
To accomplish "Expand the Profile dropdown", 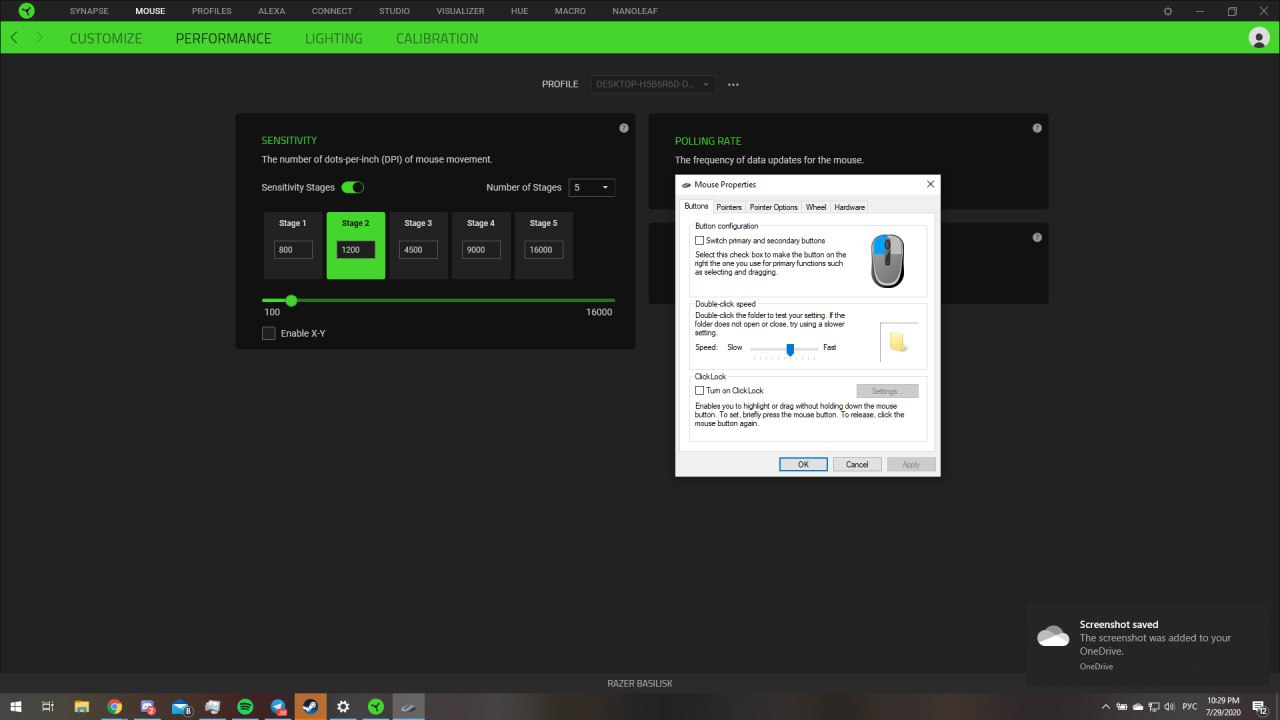I will point(652,84).
